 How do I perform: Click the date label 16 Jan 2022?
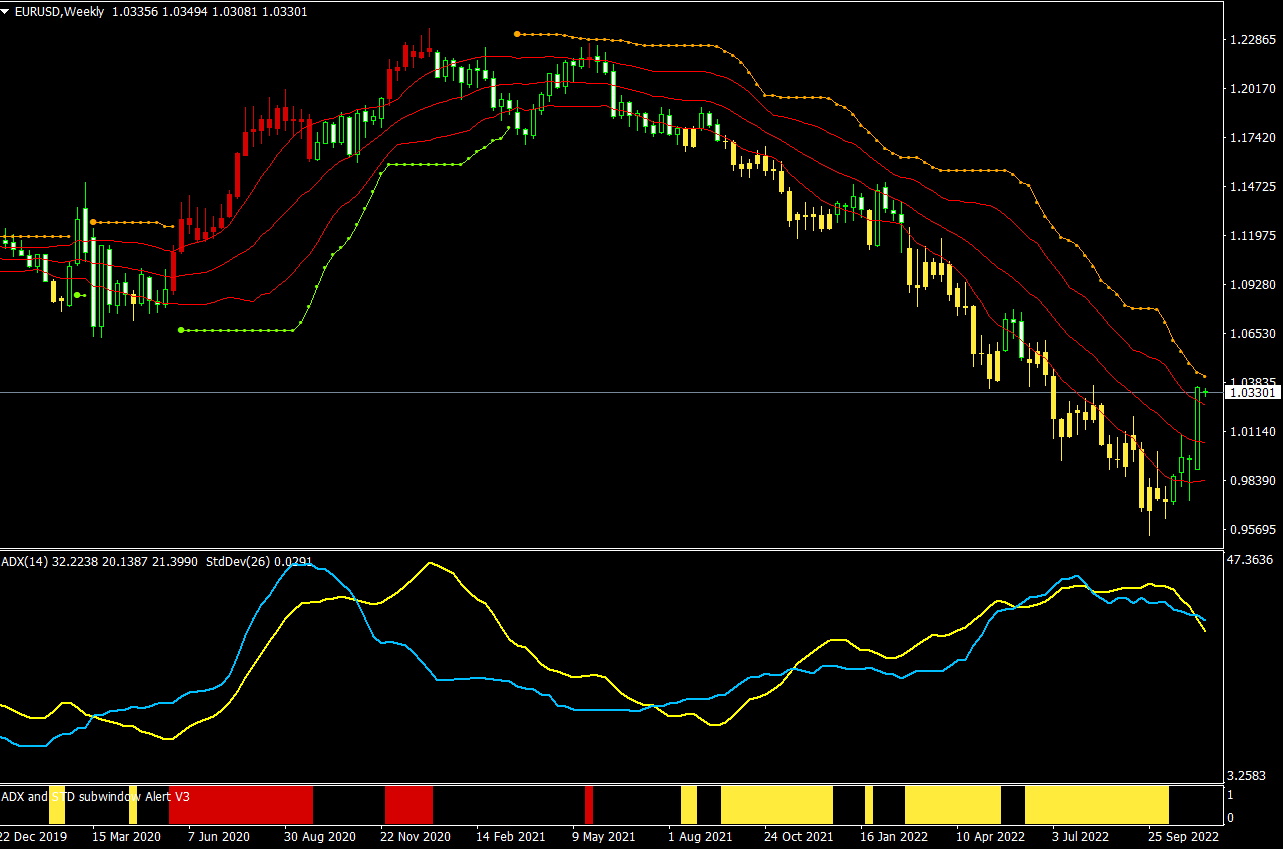[894, 836]
